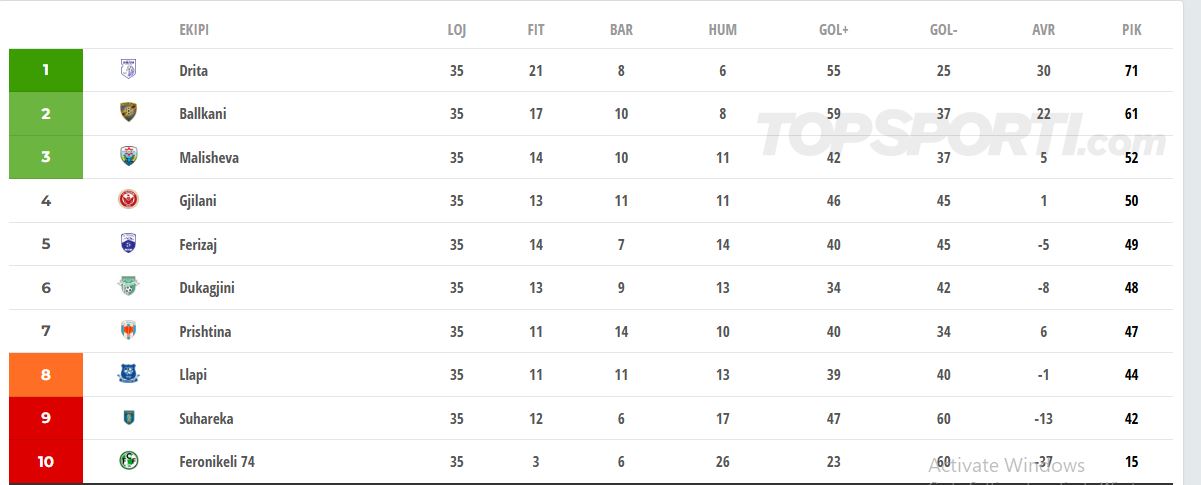Click the Malisheva club crest icon
Image resolution: width=1201 pixels, height=485 pixels.
128,157
